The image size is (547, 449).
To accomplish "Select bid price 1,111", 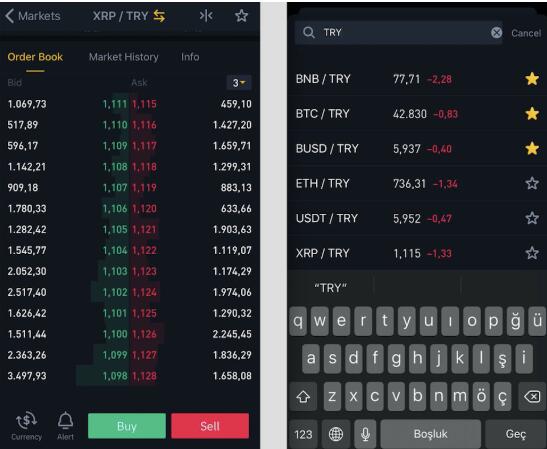I will [115, 104].
